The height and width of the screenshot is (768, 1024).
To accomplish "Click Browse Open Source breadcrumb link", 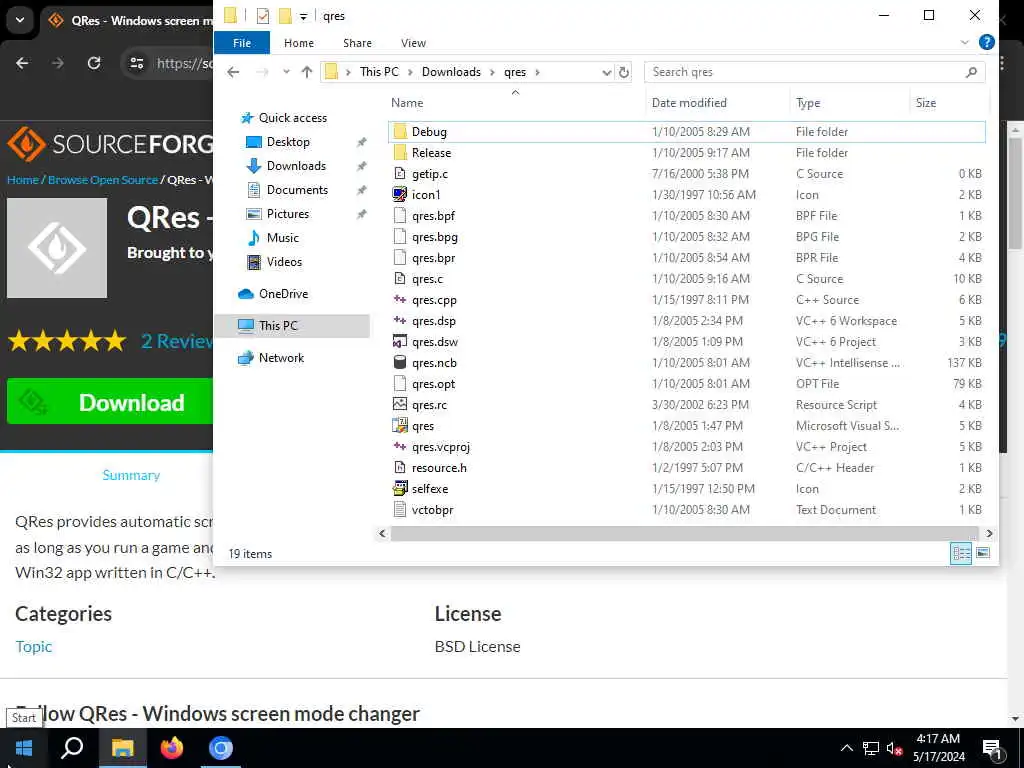I will [103, 180].
